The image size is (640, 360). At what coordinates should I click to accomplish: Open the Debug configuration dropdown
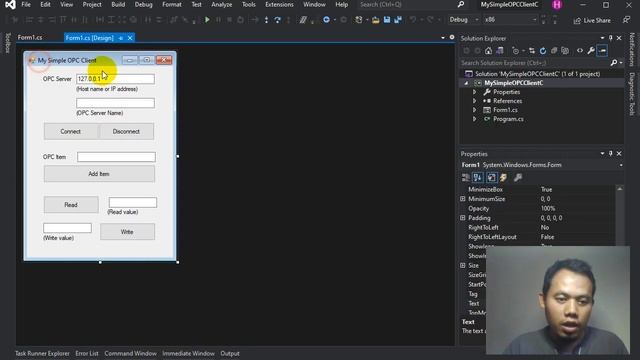[464, 20]
